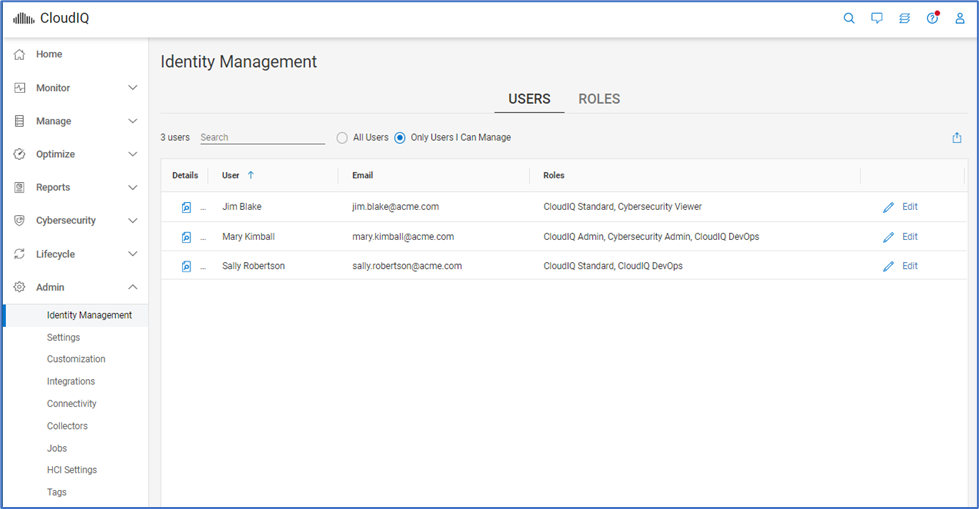Image resolution: width=979 pixels, height=509 pixels.
Task: Switch to the ROLES tab
Action: click(599, 99)
